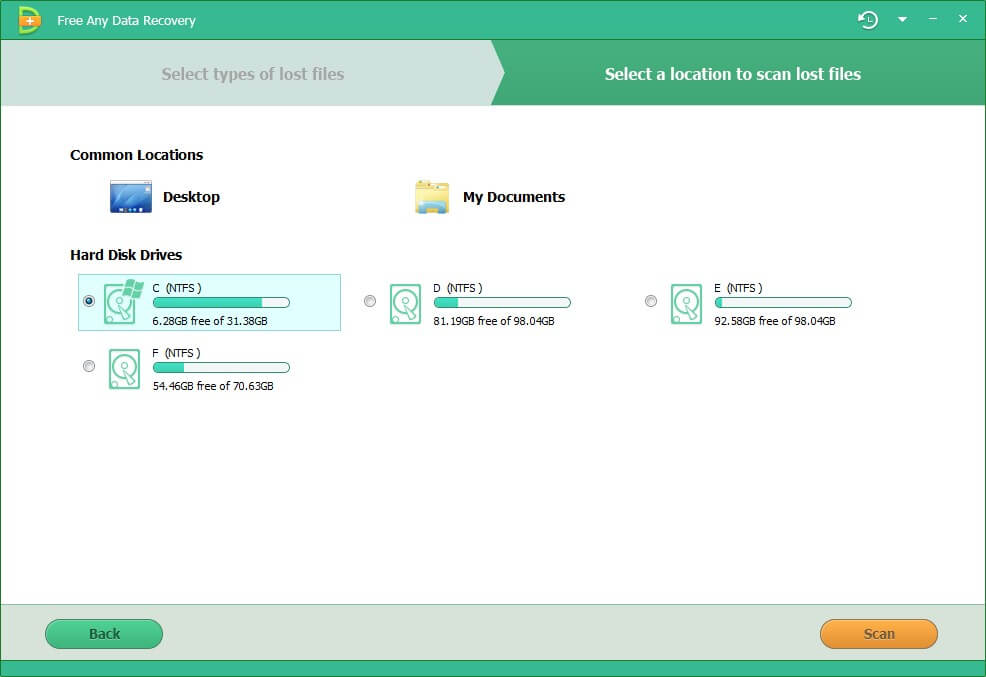Close the Free Any Data Recovery window
986x677 pixels.
click(x=963, y=19)
